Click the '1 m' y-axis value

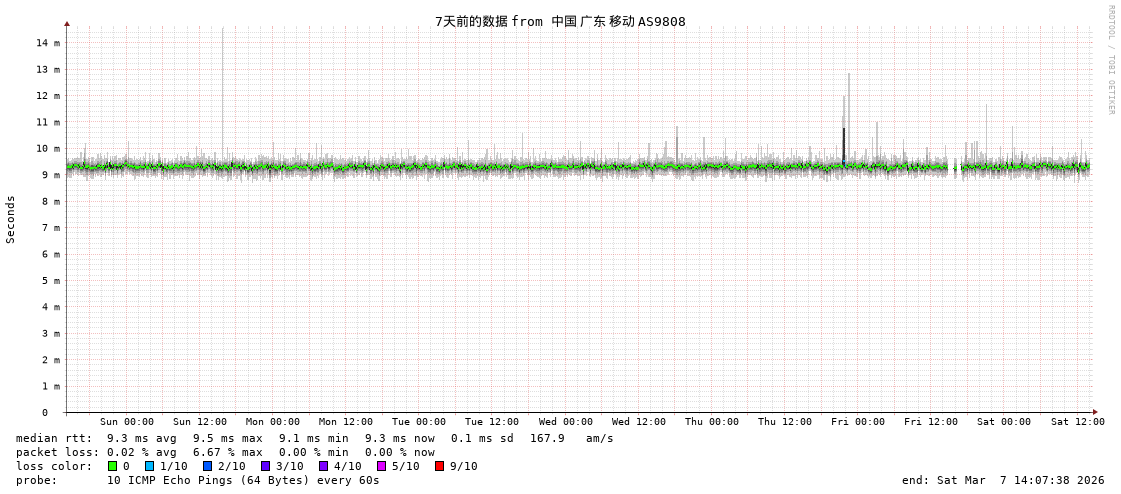(x=51, y=387)
